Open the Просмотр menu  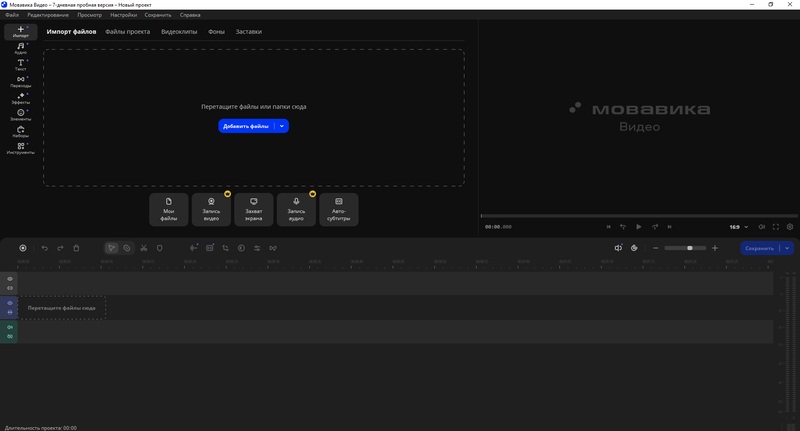90,15
